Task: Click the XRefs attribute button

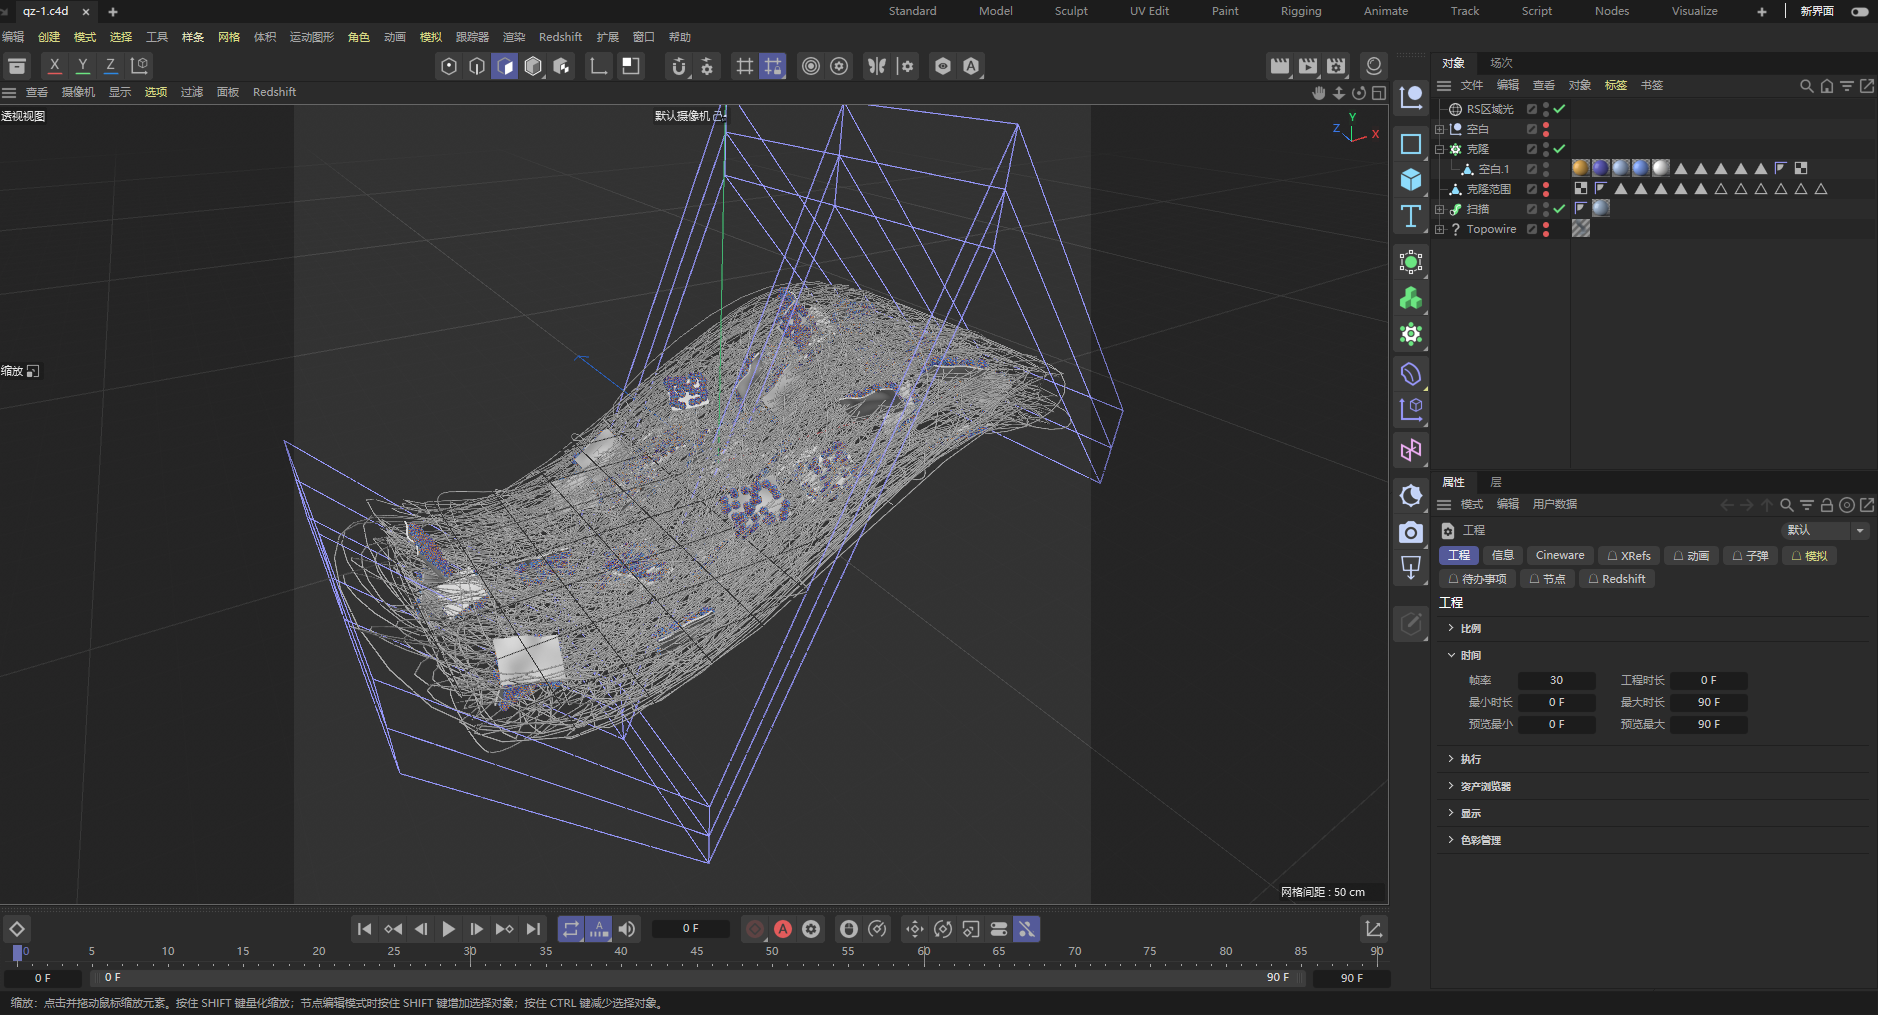Action: [x=1629, y=555]
